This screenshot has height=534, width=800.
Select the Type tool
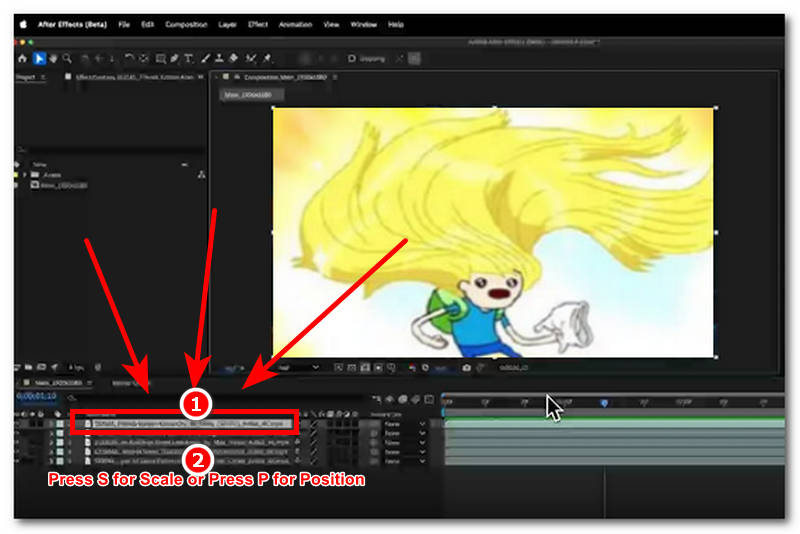click(x=189, y=59)
